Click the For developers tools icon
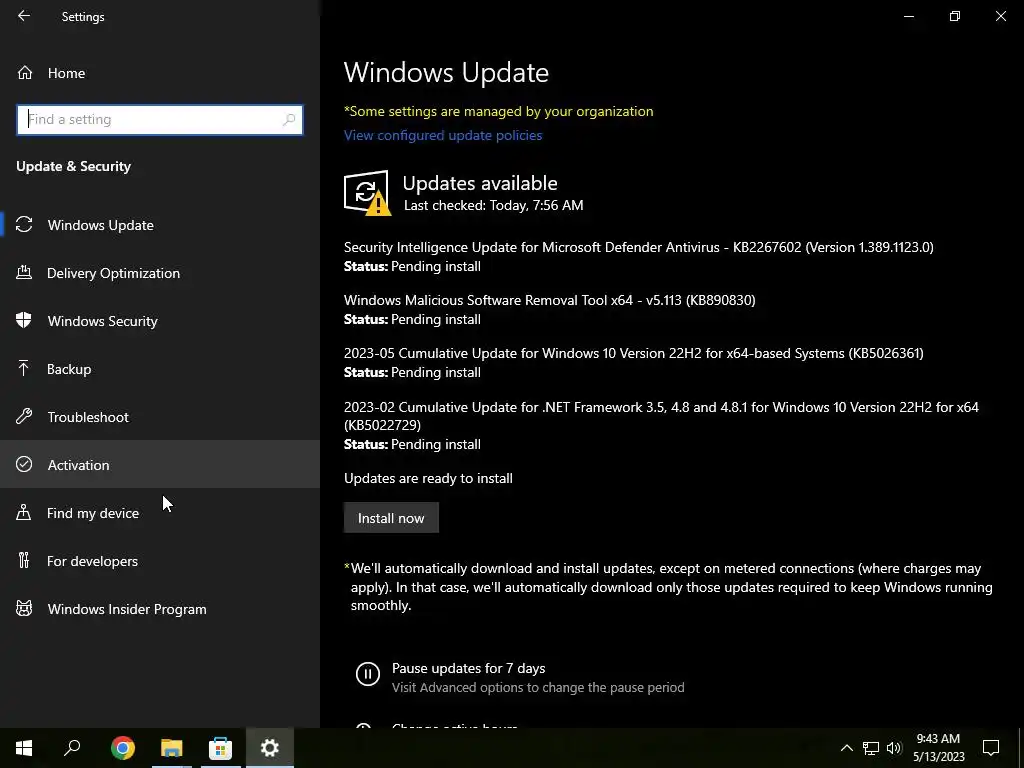The height and width of the screenshot is (768, 1024). [x=24, y=560]
